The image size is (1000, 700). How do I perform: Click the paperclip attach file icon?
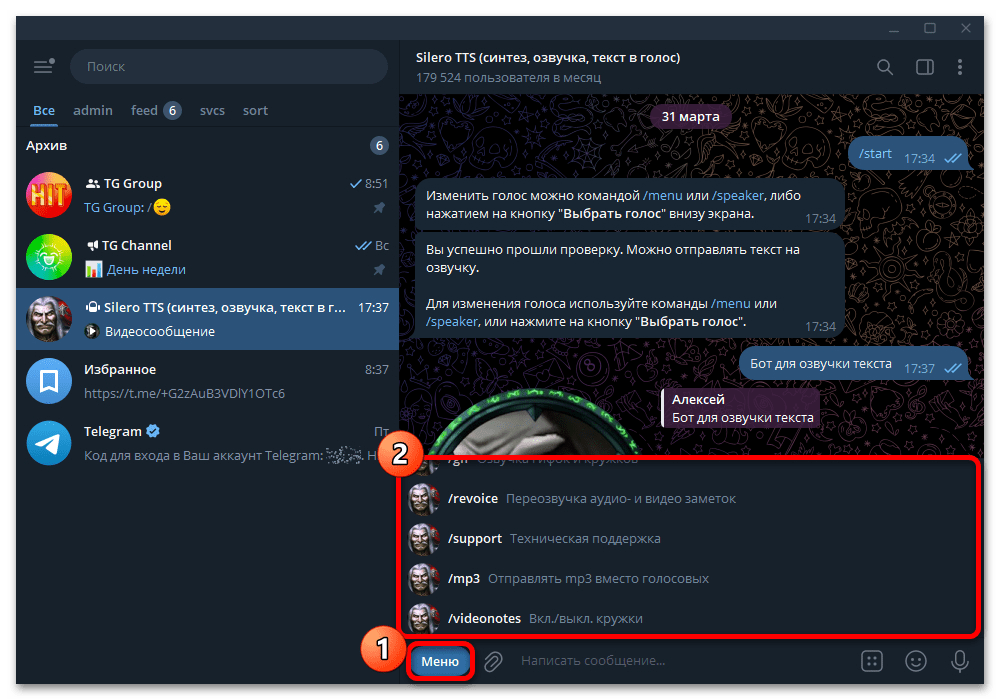[493, 661]
